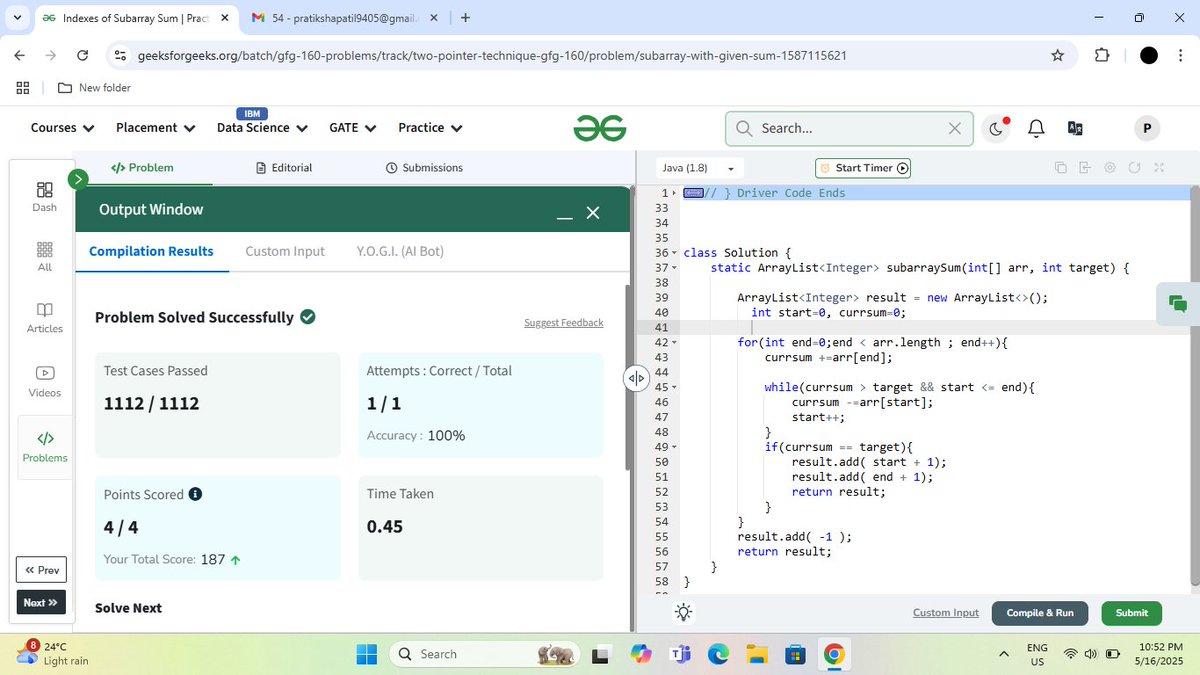Expand the Placement menu
The width and height of the screenshot is (1200, 675).
[x=154, y=128]
